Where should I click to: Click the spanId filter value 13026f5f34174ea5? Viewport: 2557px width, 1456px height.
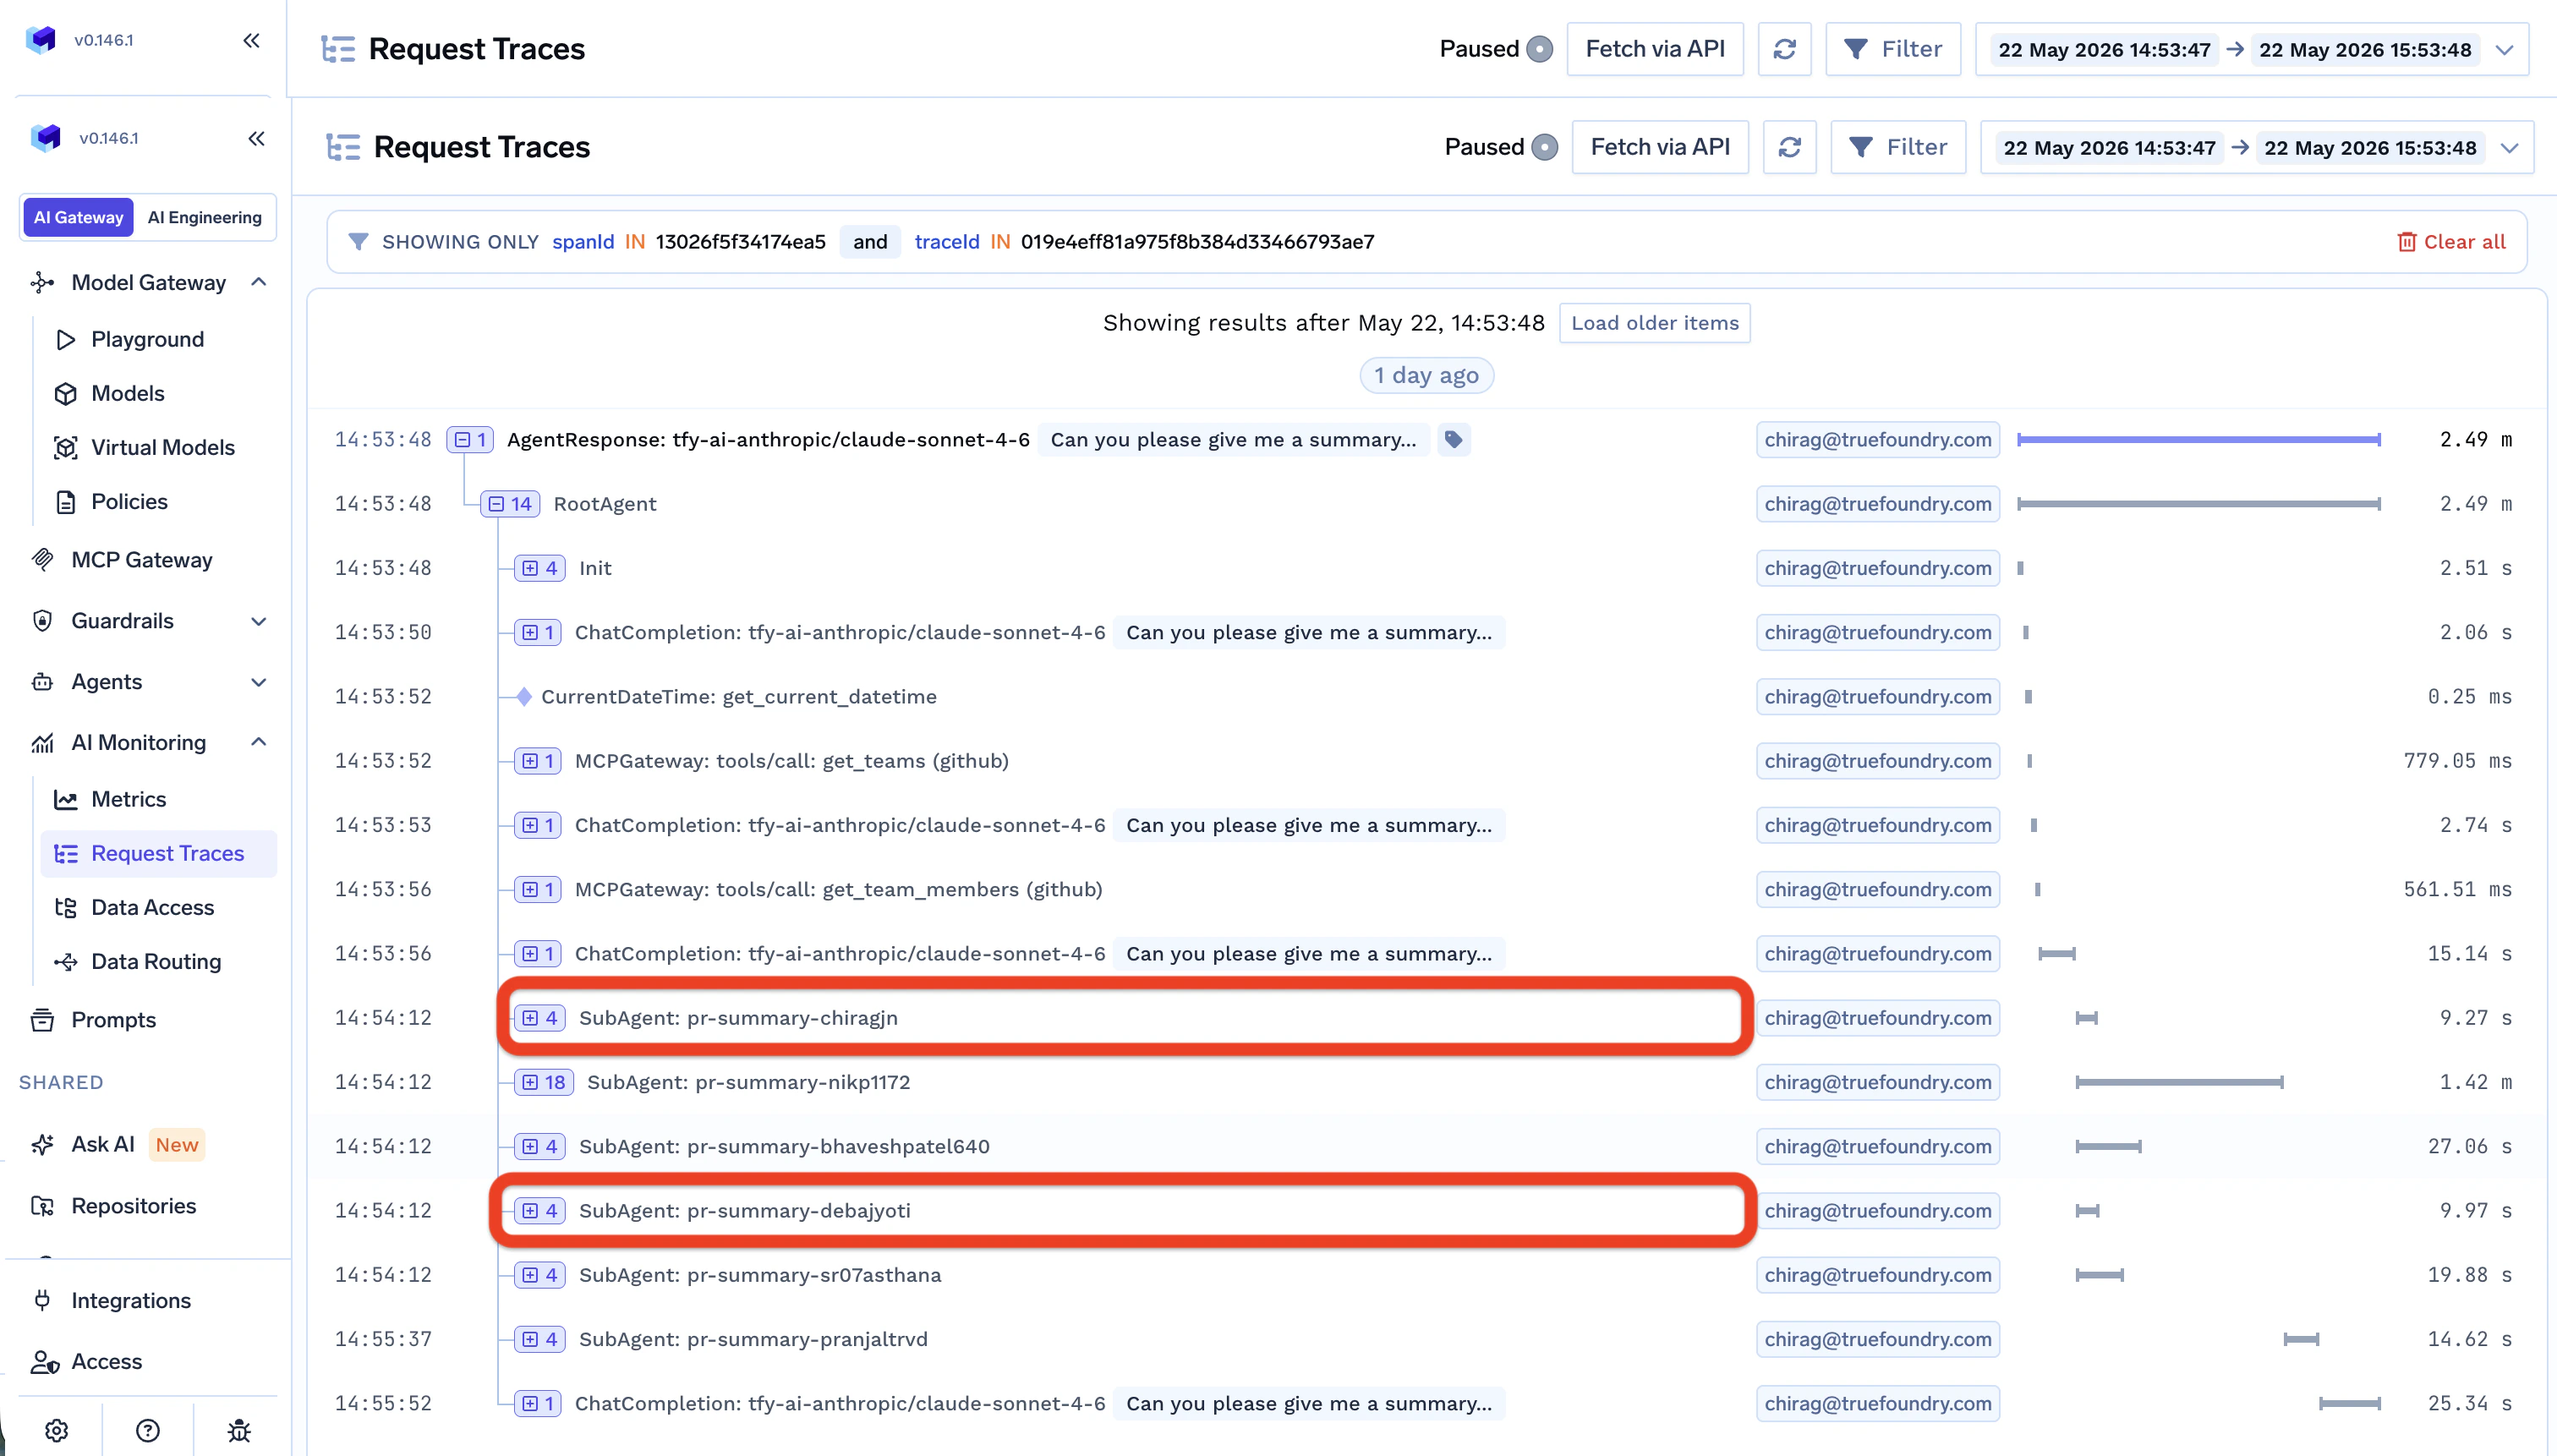tap(741, 242)
